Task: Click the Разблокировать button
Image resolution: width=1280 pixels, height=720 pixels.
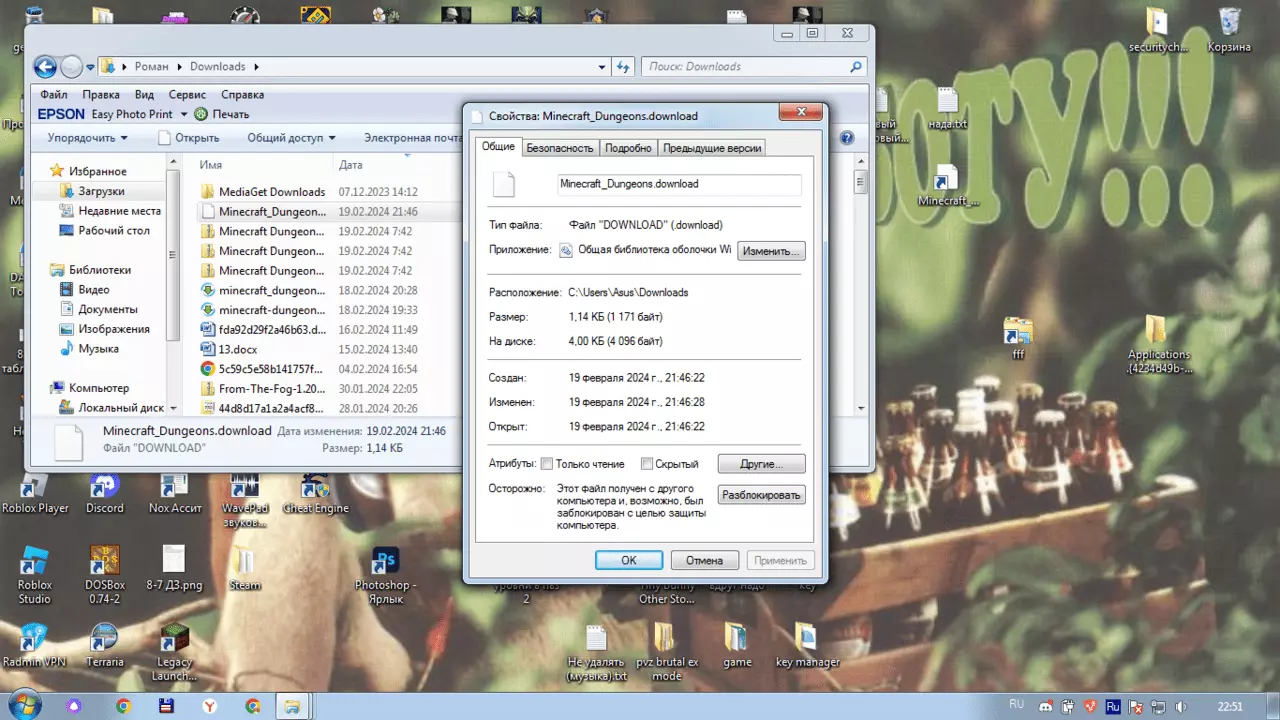Action: pyautogui.click(x=761, y=495)
